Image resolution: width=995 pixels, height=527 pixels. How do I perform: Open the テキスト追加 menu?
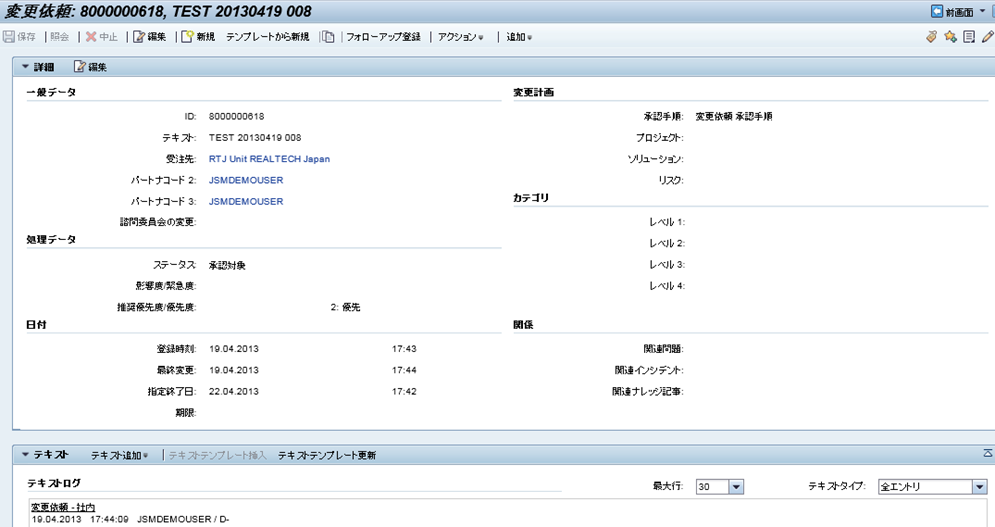120,455
